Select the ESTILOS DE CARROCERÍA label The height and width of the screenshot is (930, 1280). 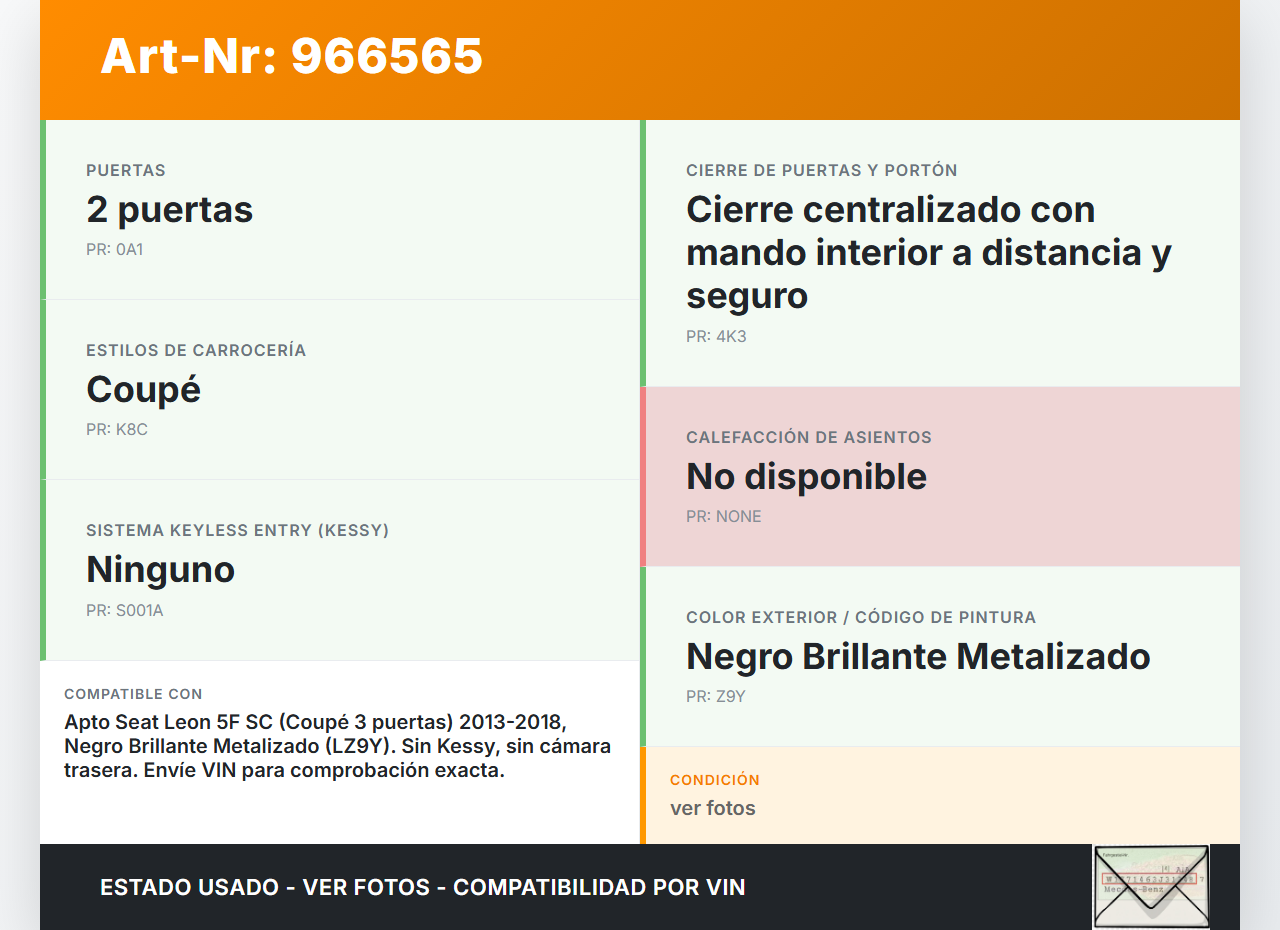(x=196, y=350)
